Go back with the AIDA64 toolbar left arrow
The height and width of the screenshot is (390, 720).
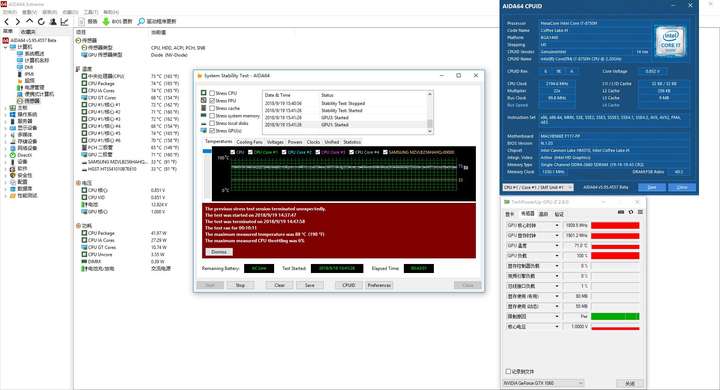click(6, 22)
